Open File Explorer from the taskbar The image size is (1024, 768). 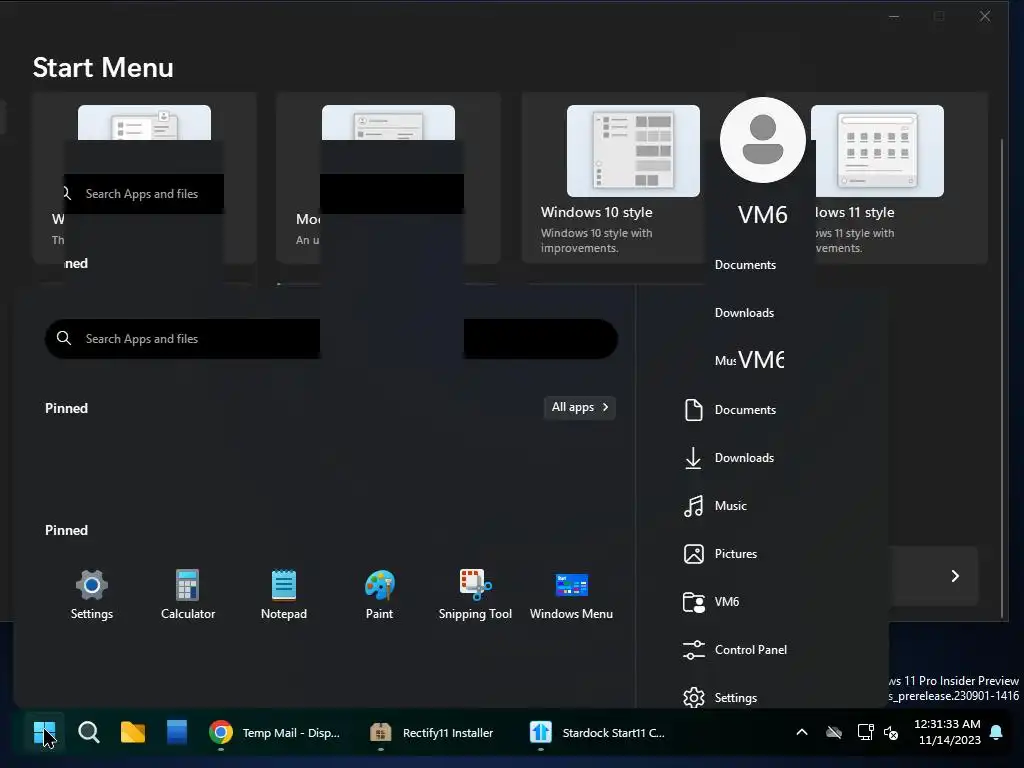[133, 733]
